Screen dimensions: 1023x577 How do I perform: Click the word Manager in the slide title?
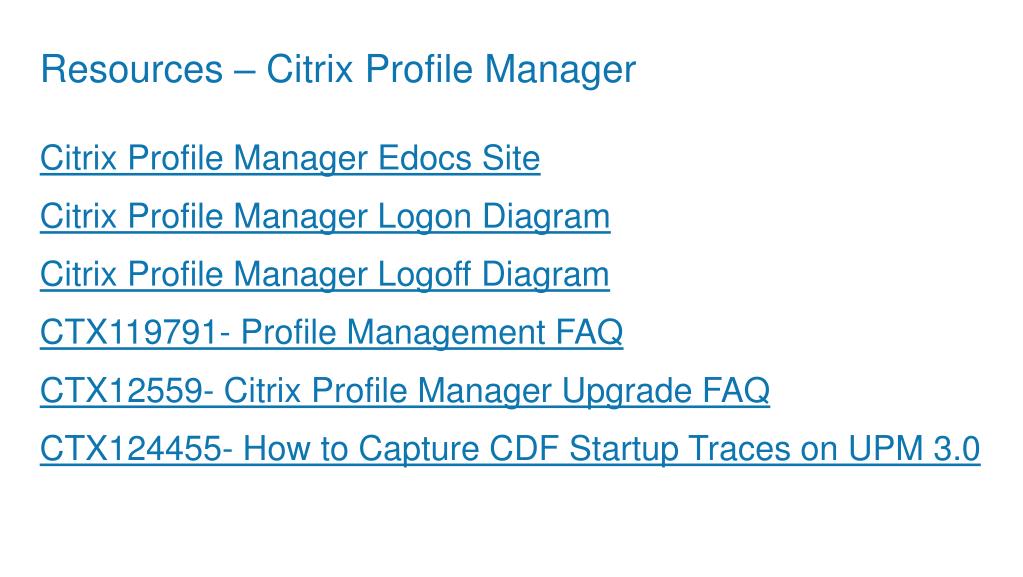pyautogui.click(x=560, y=70)
